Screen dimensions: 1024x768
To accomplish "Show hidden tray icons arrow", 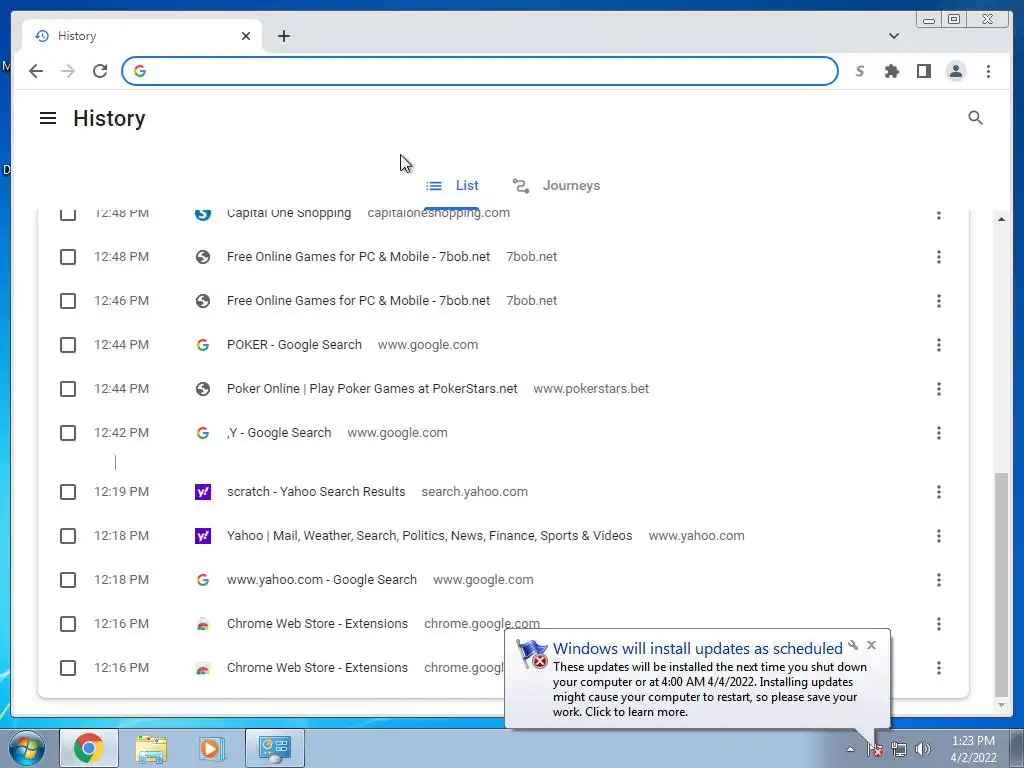I will coord(850,750).
